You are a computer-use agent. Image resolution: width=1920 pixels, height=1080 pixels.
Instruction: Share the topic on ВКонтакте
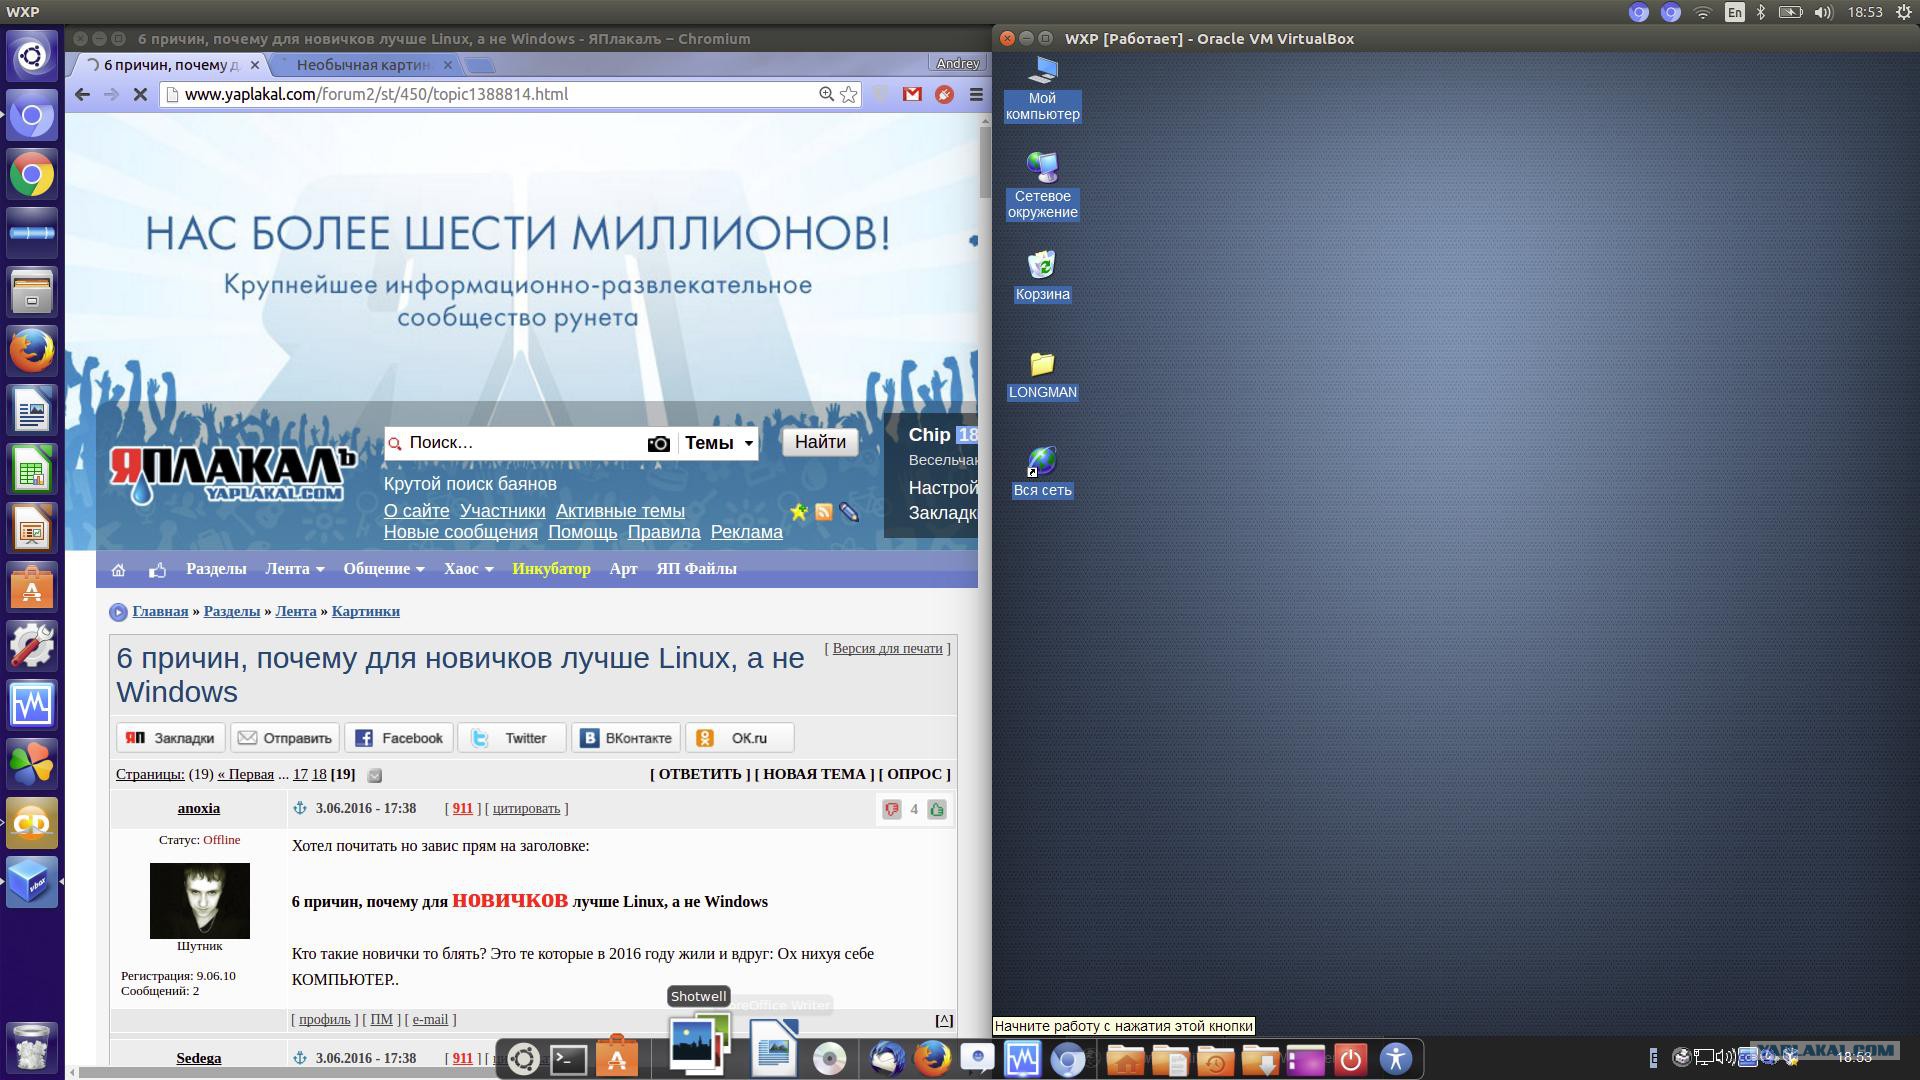[626, 738]
